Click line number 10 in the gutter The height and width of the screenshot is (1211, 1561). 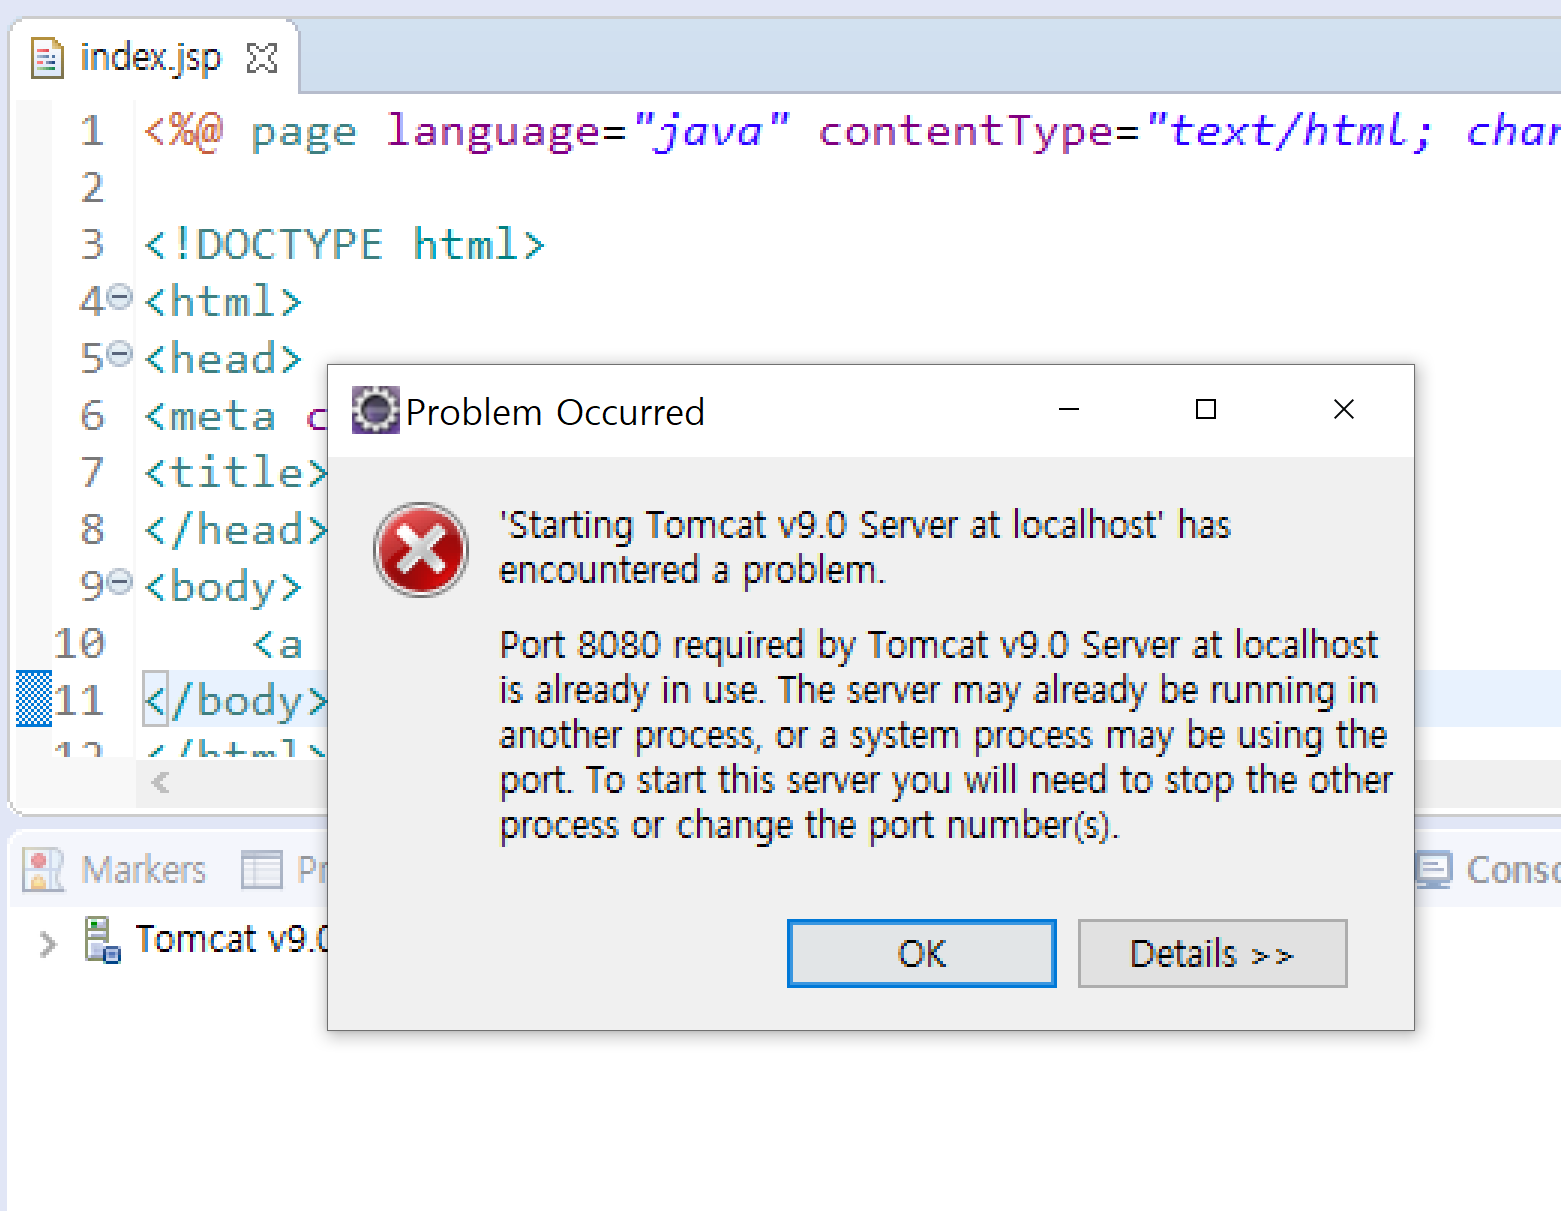tap(79, 643)
